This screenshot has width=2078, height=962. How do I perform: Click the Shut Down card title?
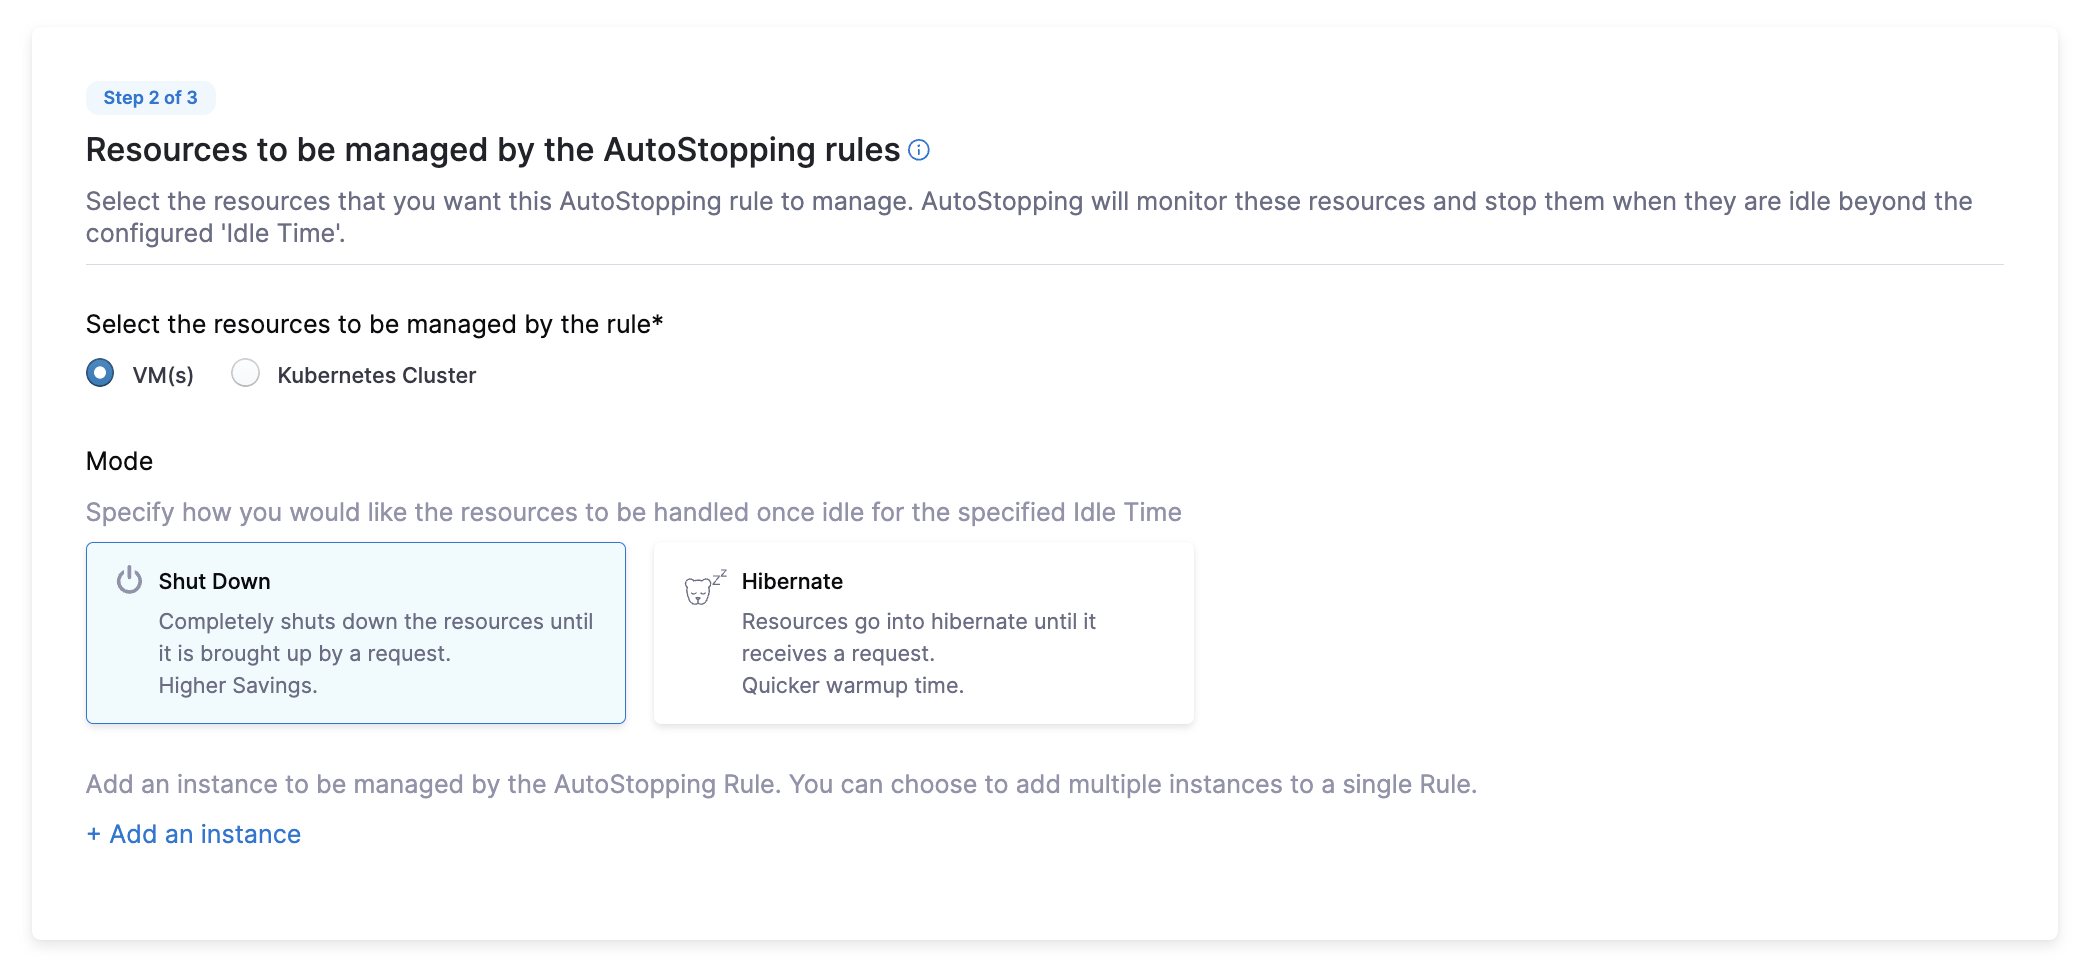(x=214, y=581)
